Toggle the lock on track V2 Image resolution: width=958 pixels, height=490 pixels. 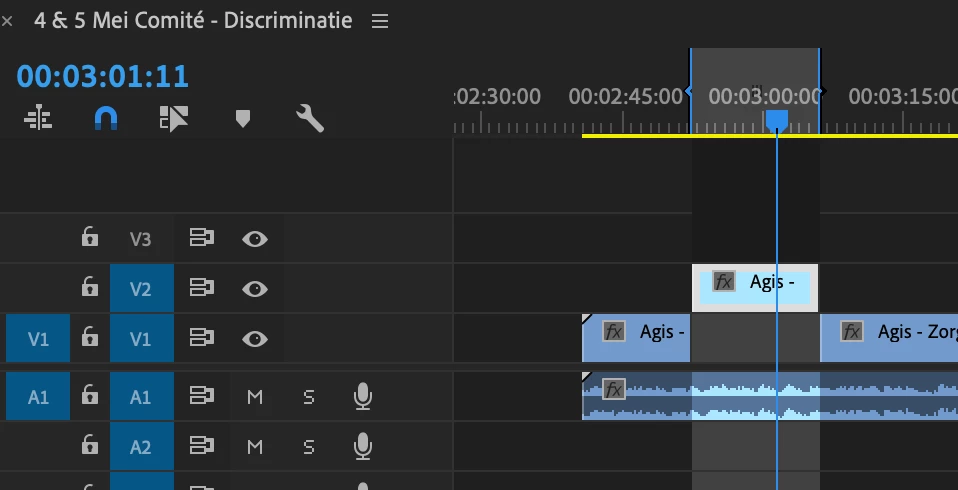click(90, 287)
